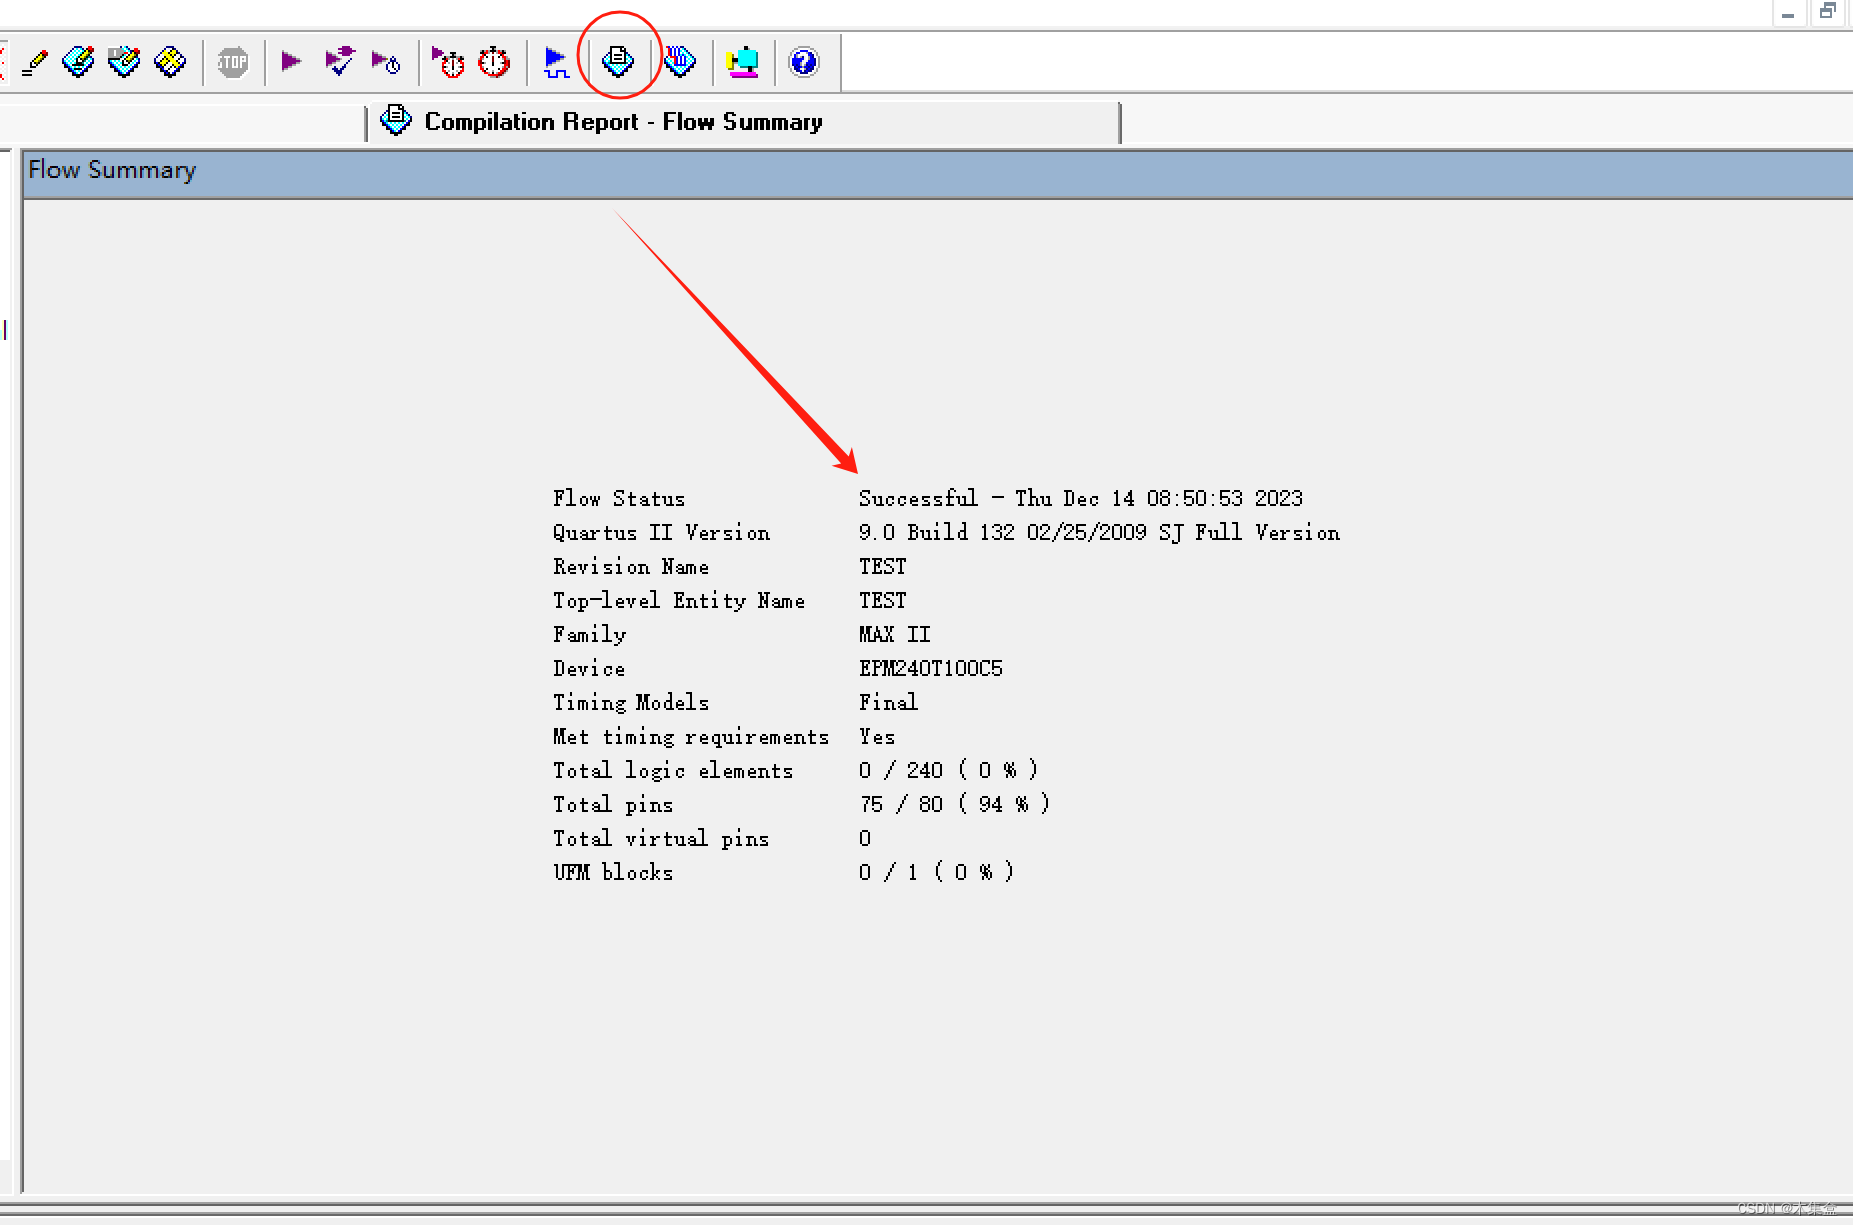
Task: Start Compilation with the purple play icon
Action: point(291,62)
